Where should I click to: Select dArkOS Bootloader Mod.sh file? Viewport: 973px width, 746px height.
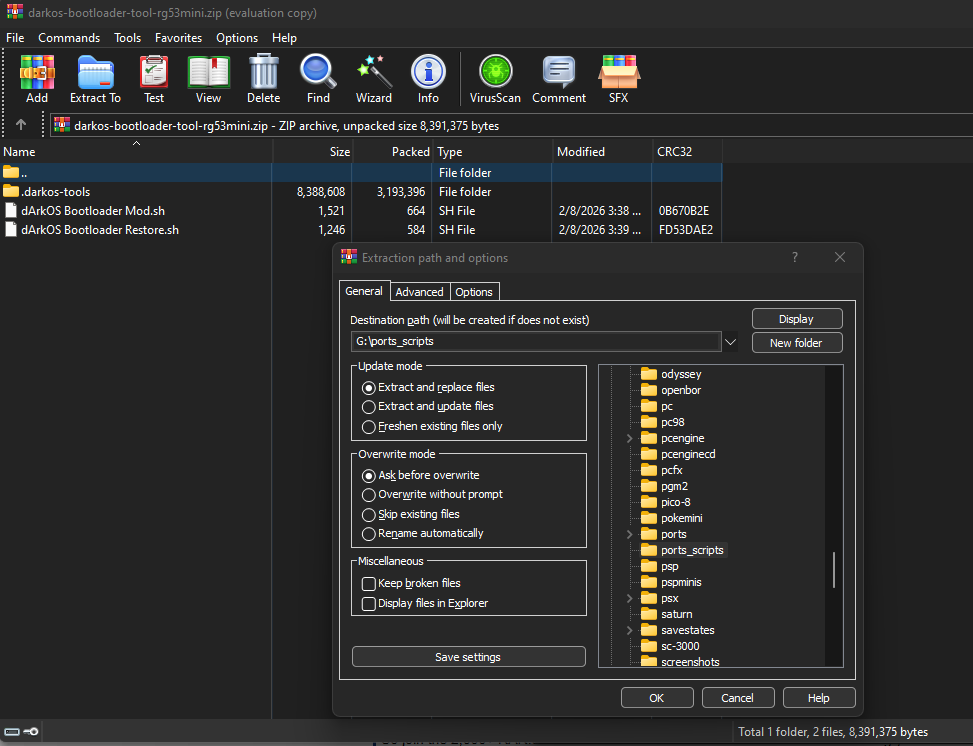click(93, 211)
